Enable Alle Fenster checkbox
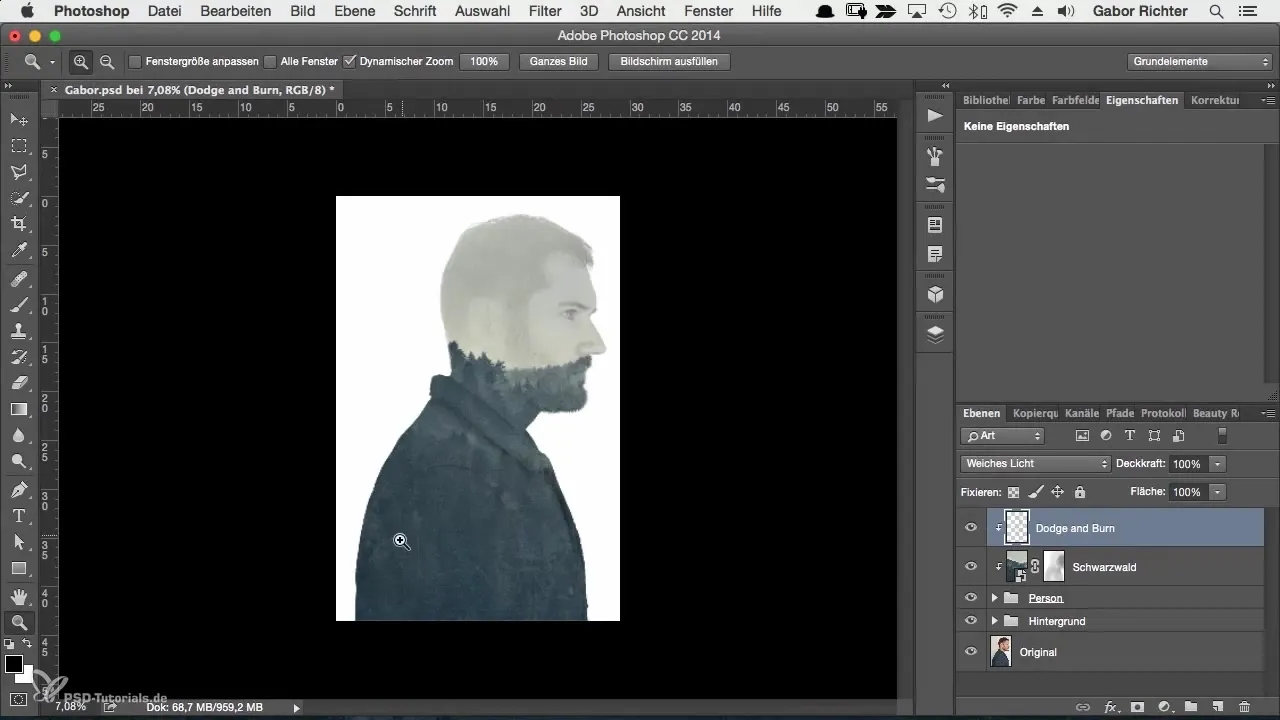The height and width of the screenshot is (720, 1280). click(270, 61)
